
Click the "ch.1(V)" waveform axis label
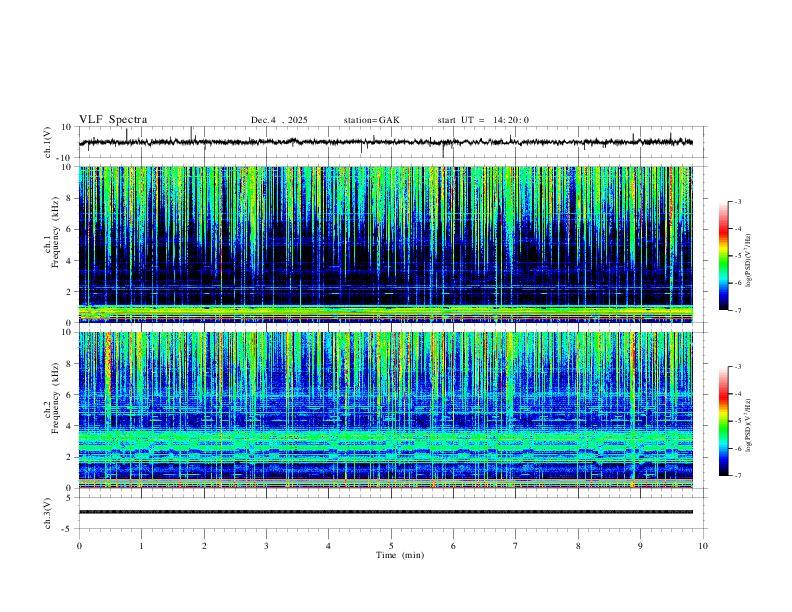48,142
